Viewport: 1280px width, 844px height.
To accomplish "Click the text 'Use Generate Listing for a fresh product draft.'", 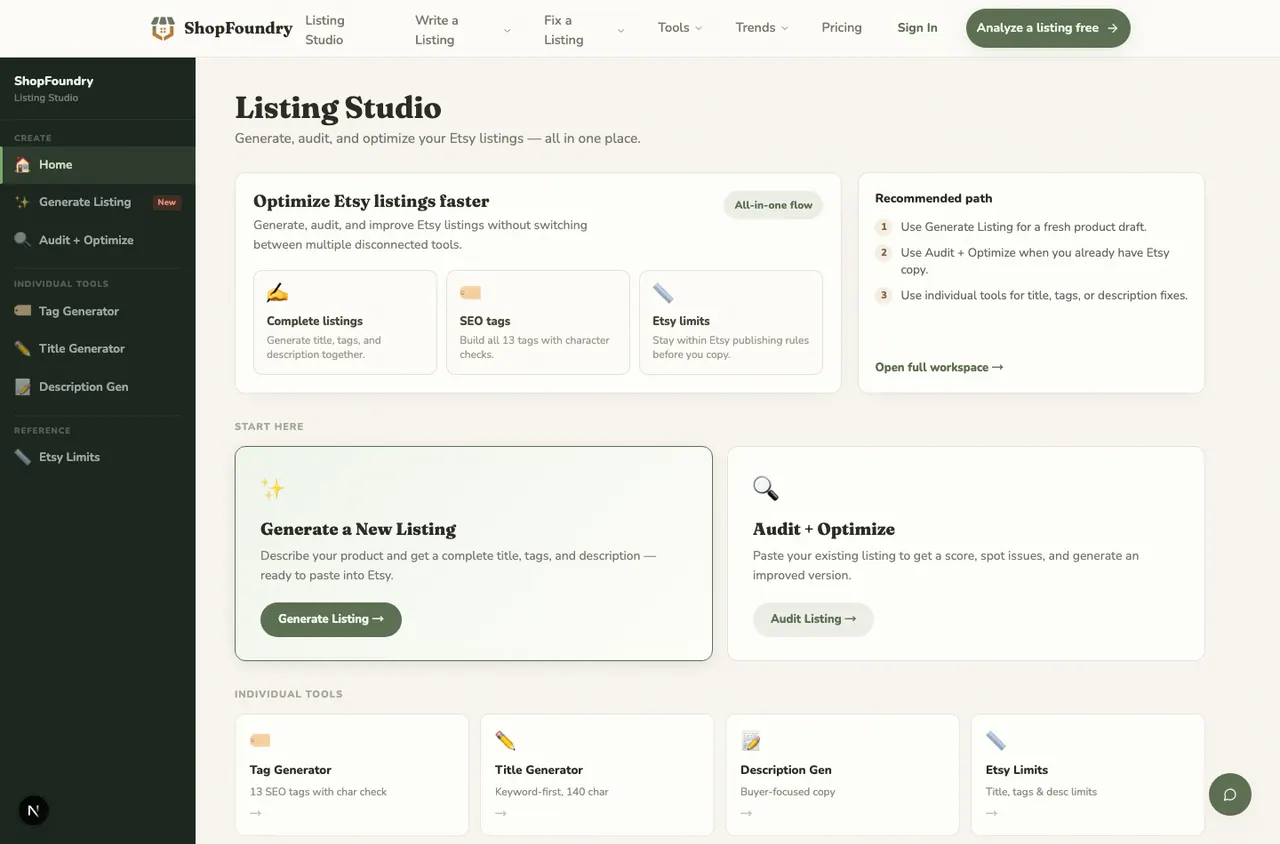I will point(1024,227).
